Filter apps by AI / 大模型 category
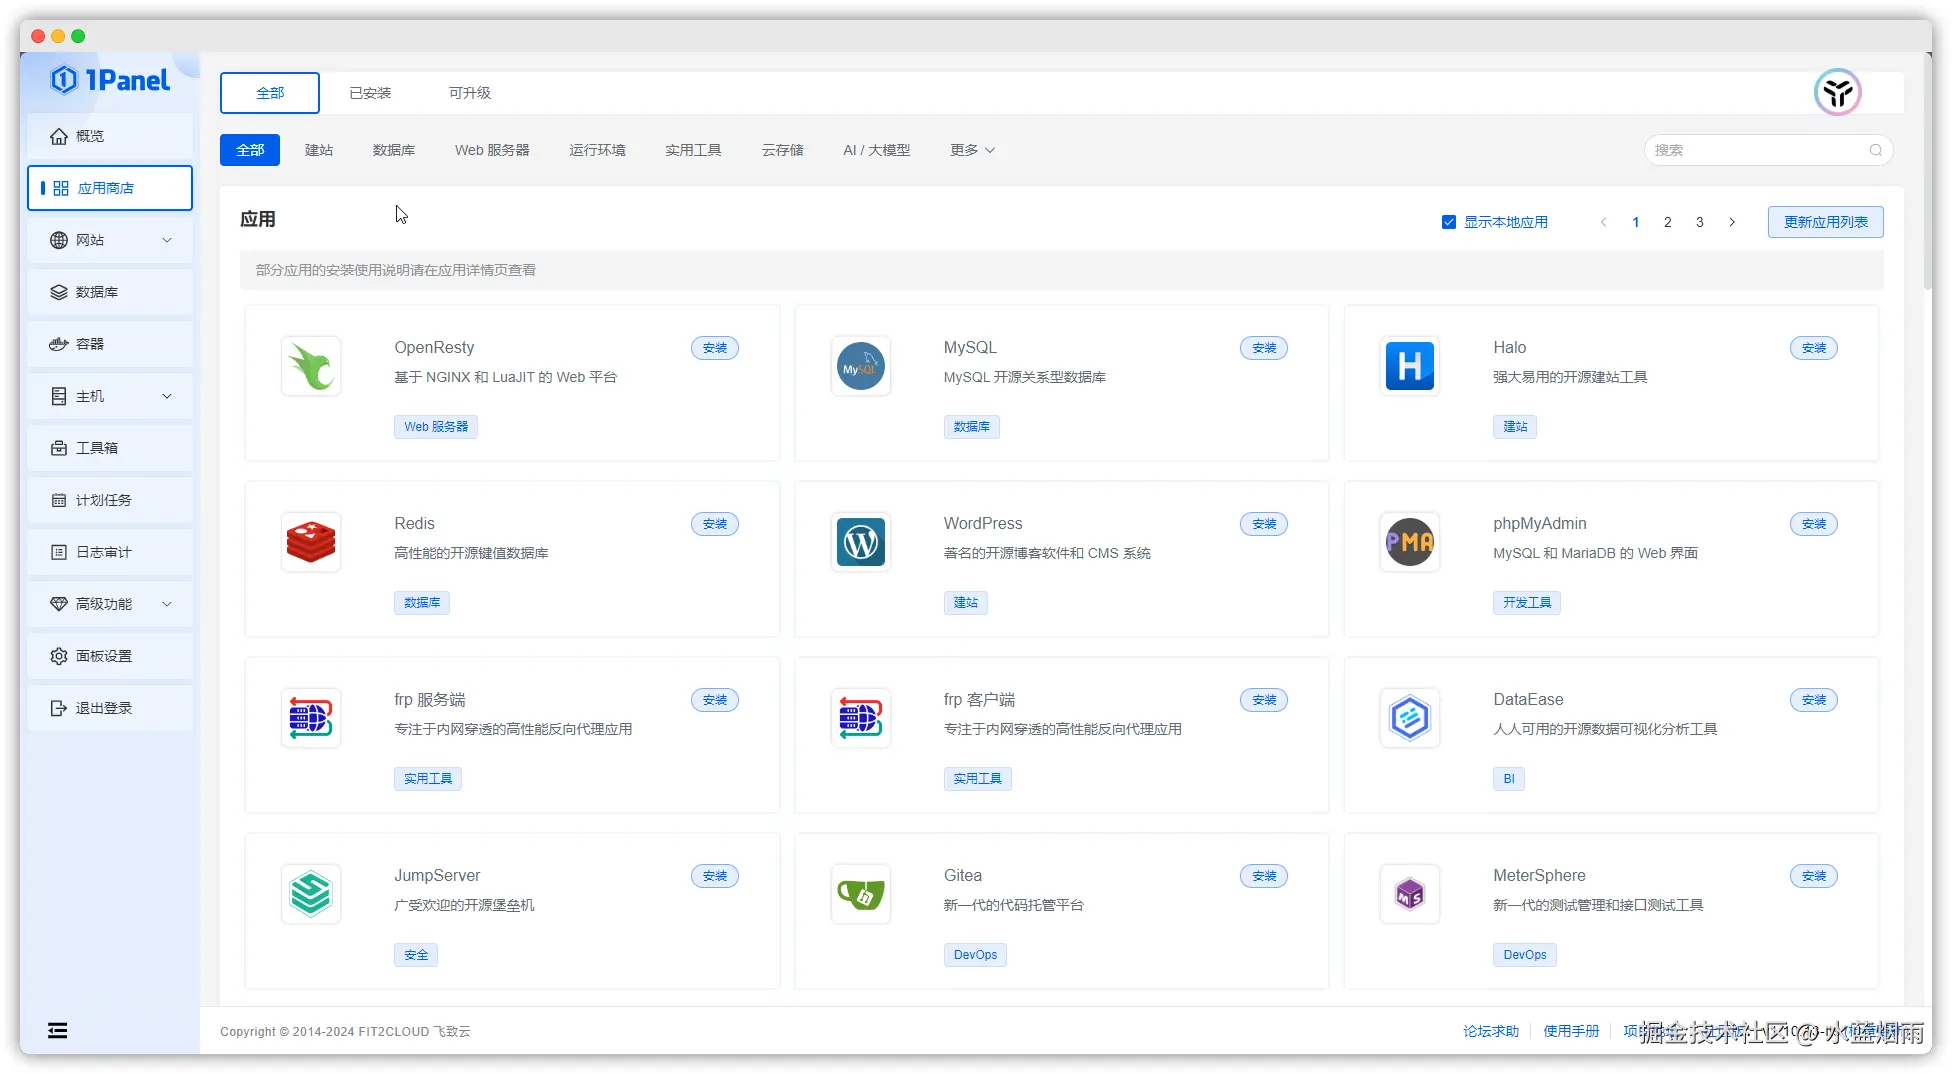 (x=876, y=150)
